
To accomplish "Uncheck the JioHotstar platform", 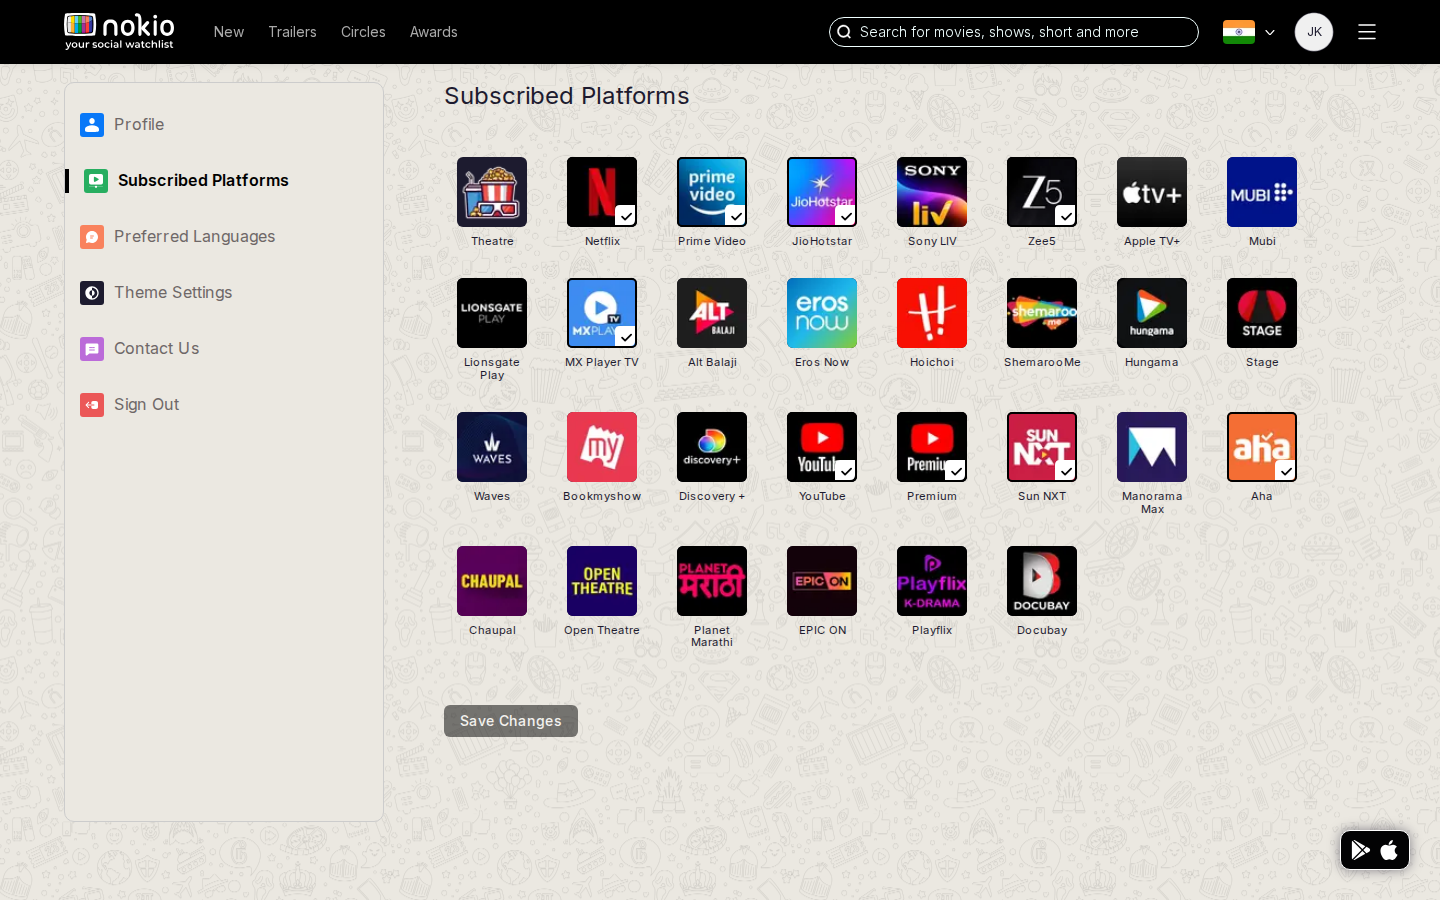I will pos(822,192).
